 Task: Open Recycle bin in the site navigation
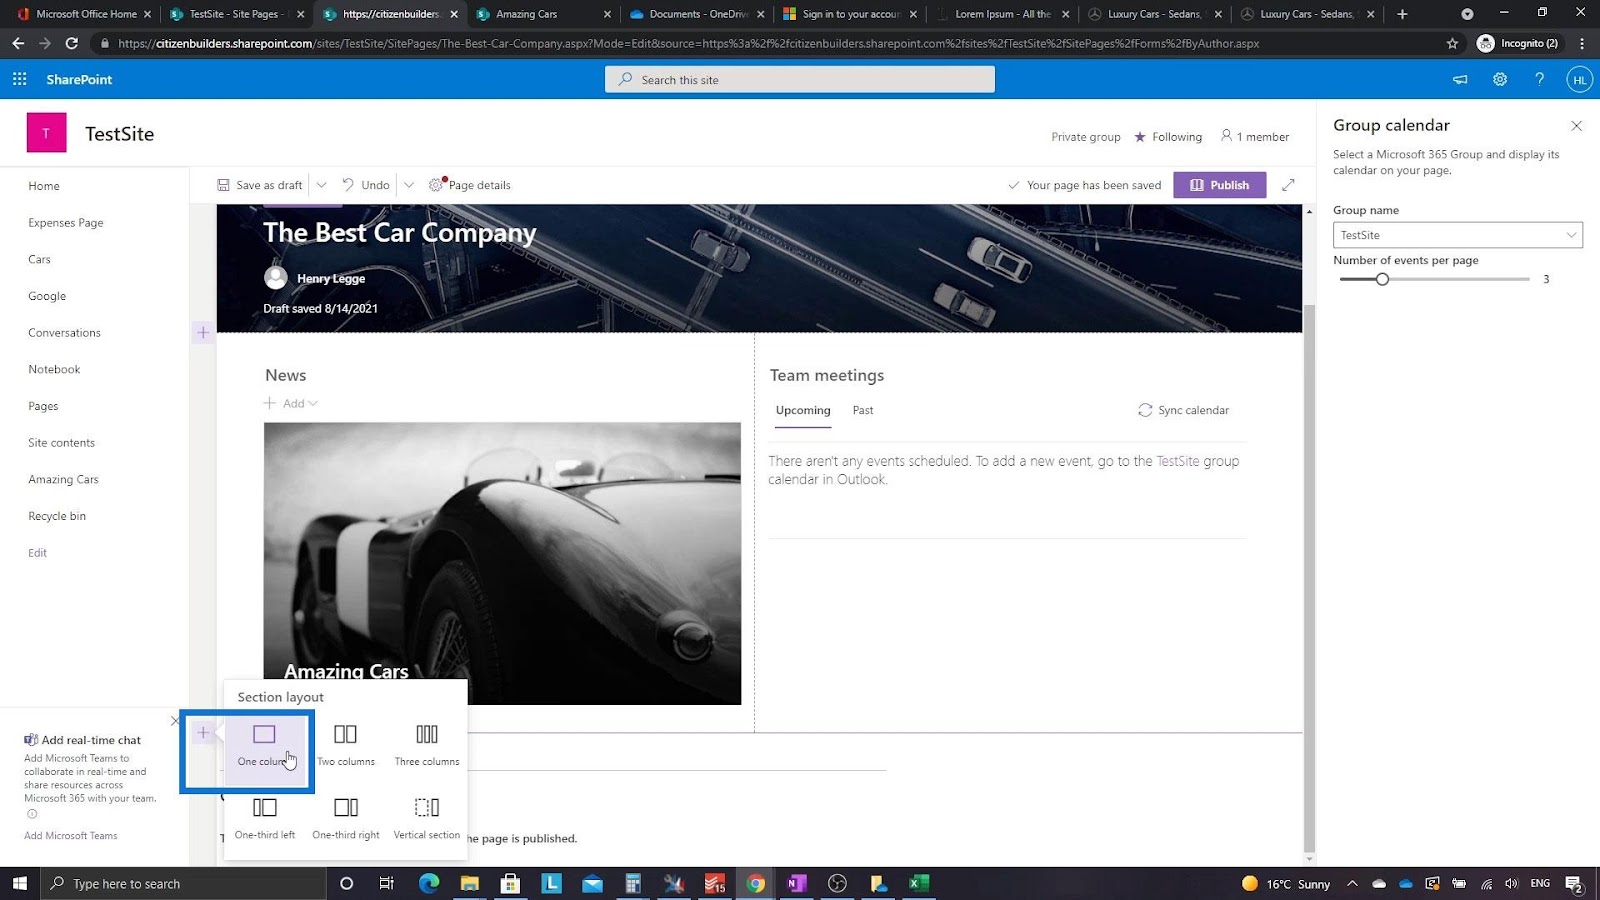[x=57, y=516]
